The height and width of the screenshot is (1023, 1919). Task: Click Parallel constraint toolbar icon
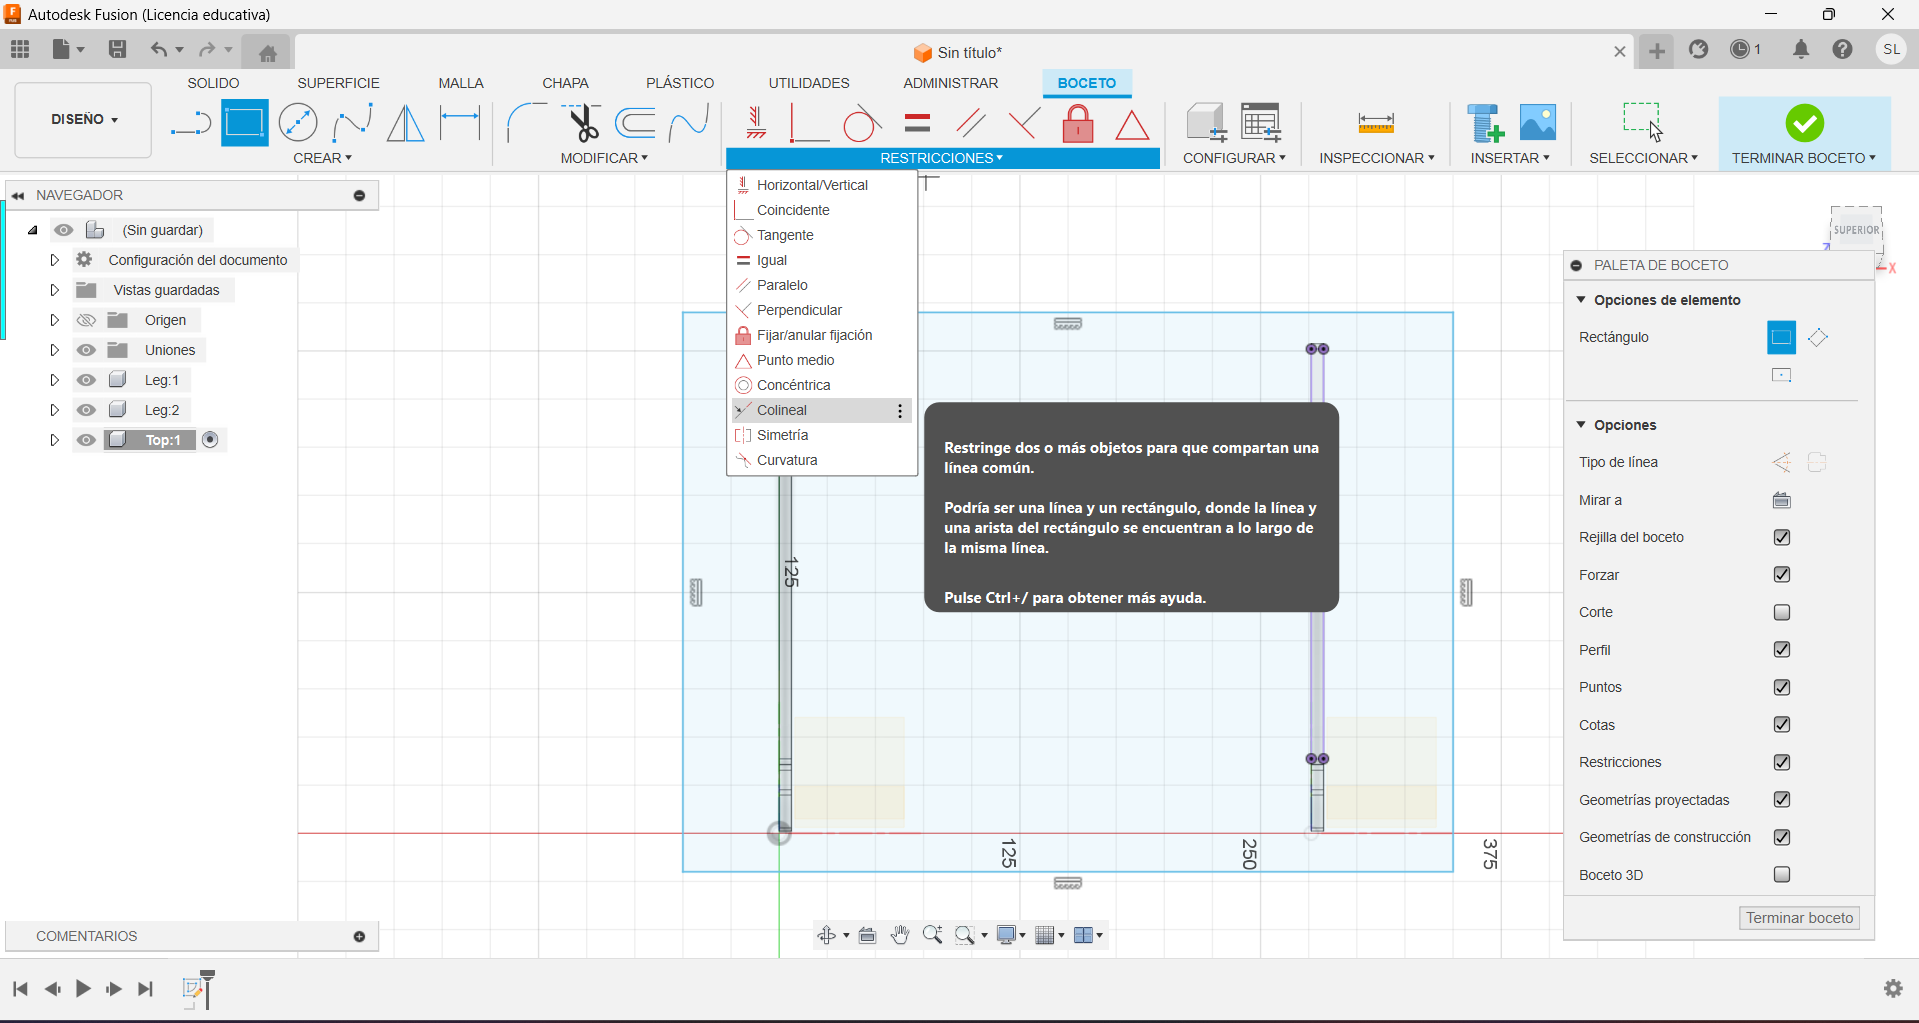click(x=970, y=124)
